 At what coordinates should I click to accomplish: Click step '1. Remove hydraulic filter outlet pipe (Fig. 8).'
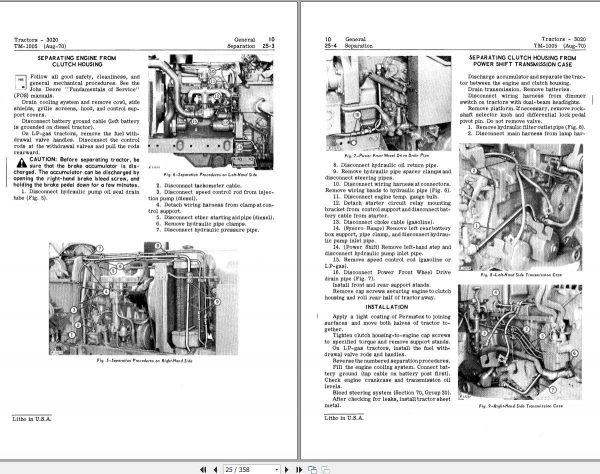click(526, 127)
